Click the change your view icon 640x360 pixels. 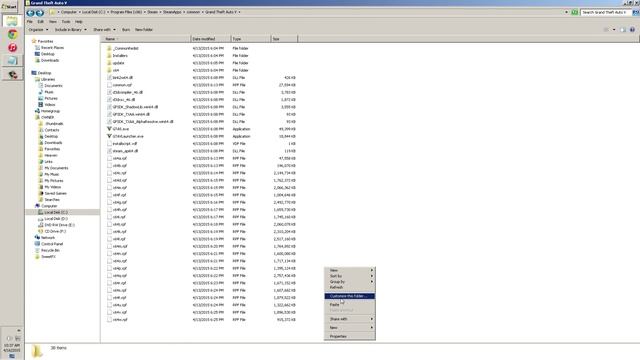point(606,29)
